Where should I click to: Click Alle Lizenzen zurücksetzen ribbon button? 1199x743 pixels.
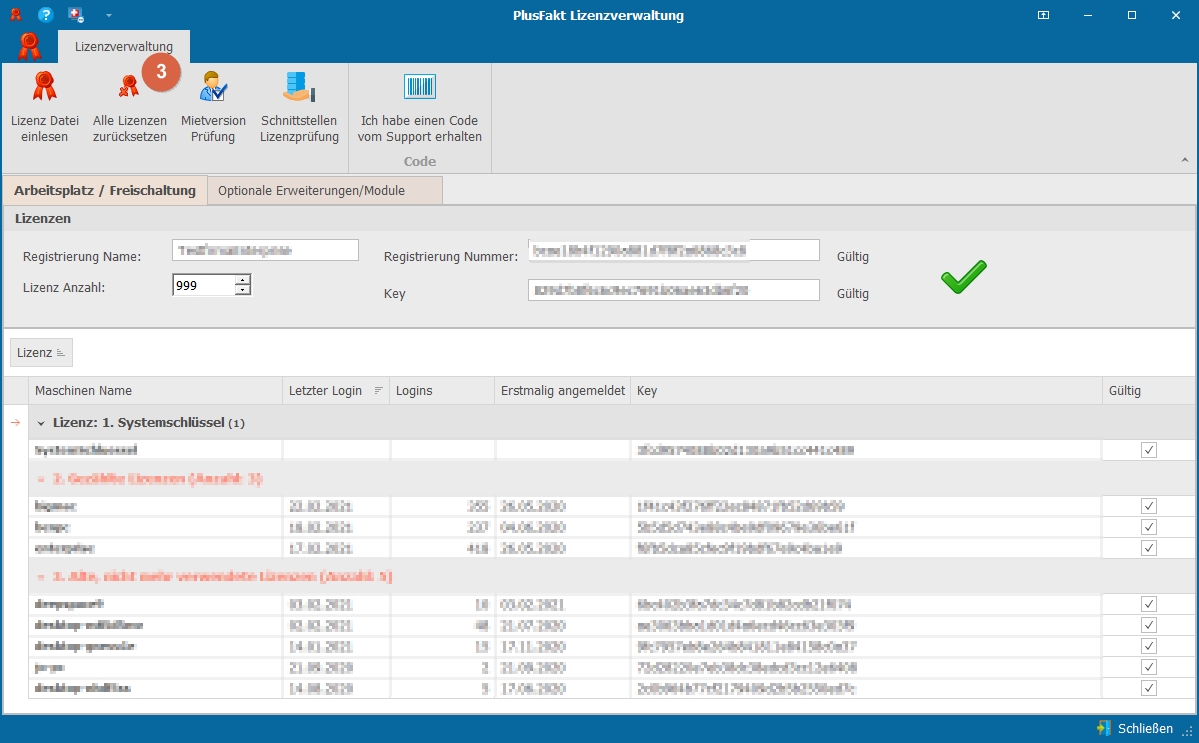[130, 107]
